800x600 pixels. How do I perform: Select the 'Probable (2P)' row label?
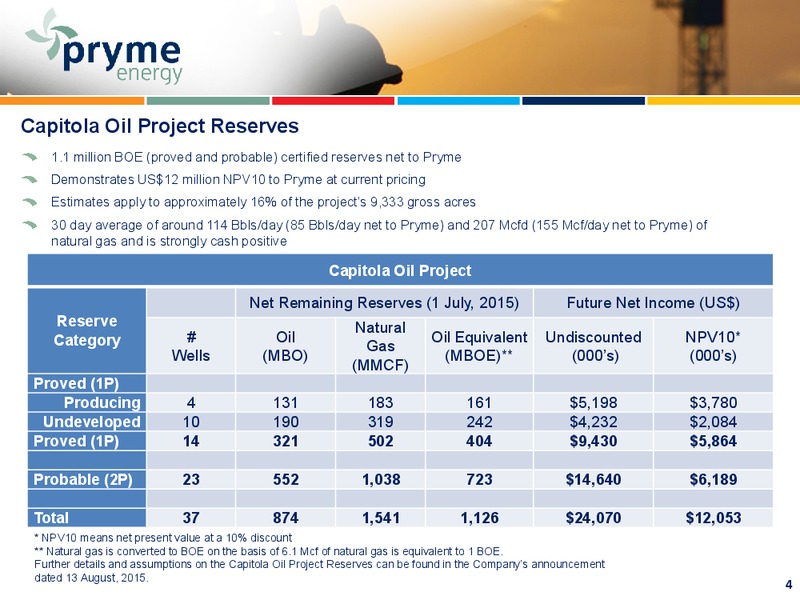(x=83, y=480)
